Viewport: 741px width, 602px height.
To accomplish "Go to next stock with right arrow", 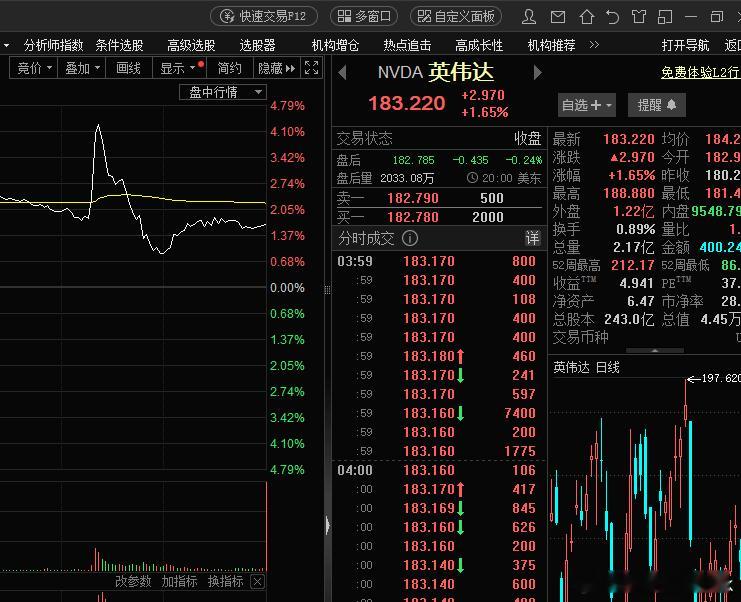I will click(x=537, y=73).
